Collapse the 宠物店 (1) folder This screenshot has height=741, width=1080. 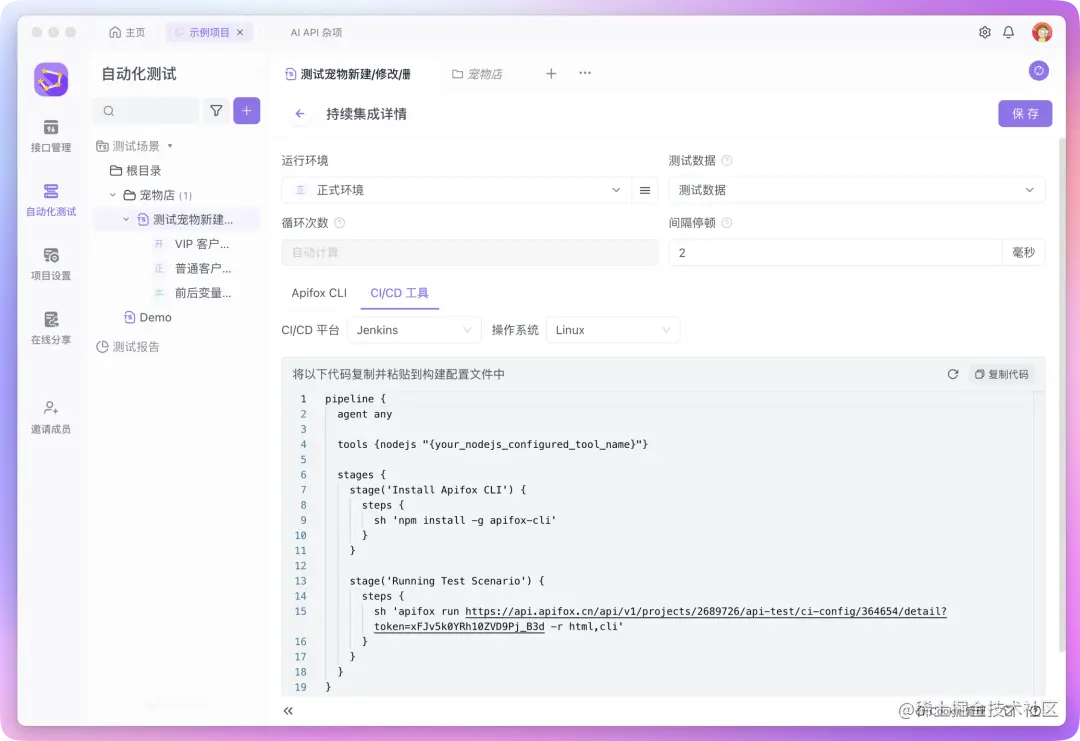(x=113, y=194)
